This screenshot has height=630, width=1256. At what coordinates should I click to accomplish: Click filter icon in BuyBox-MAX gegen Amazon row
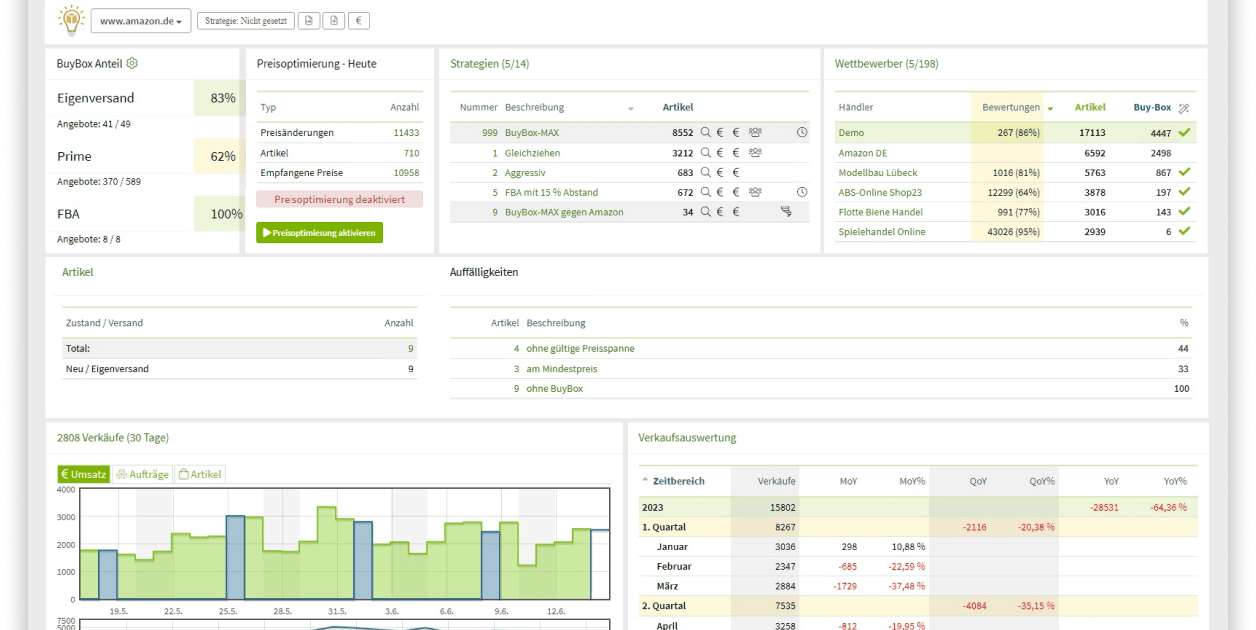coord(787,212)
